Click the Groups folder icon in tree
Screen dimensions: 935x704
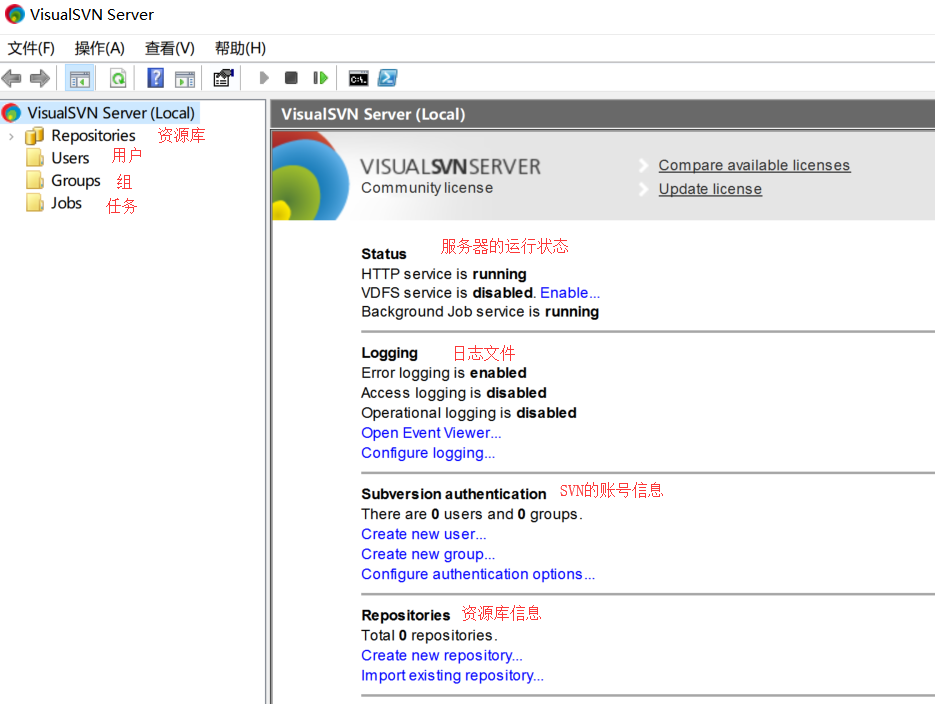[x=35, y=181]
